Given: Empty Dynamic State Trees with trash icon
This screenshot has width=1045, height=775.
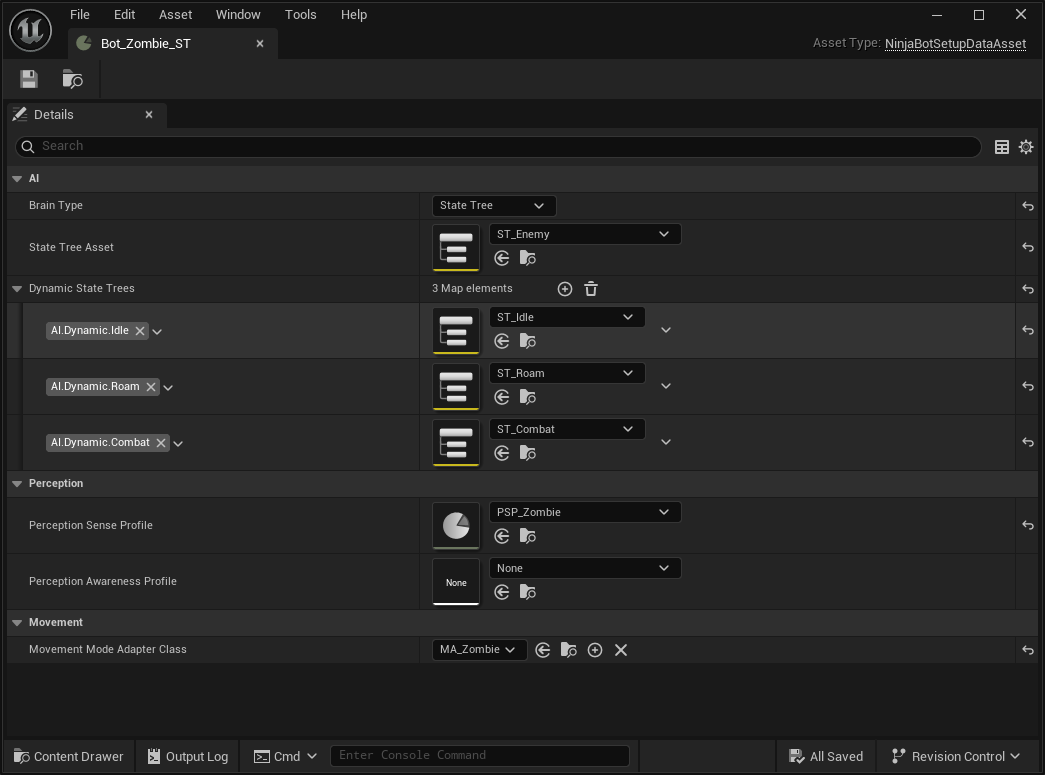Looking at the screenshot, I should (590, 288).
